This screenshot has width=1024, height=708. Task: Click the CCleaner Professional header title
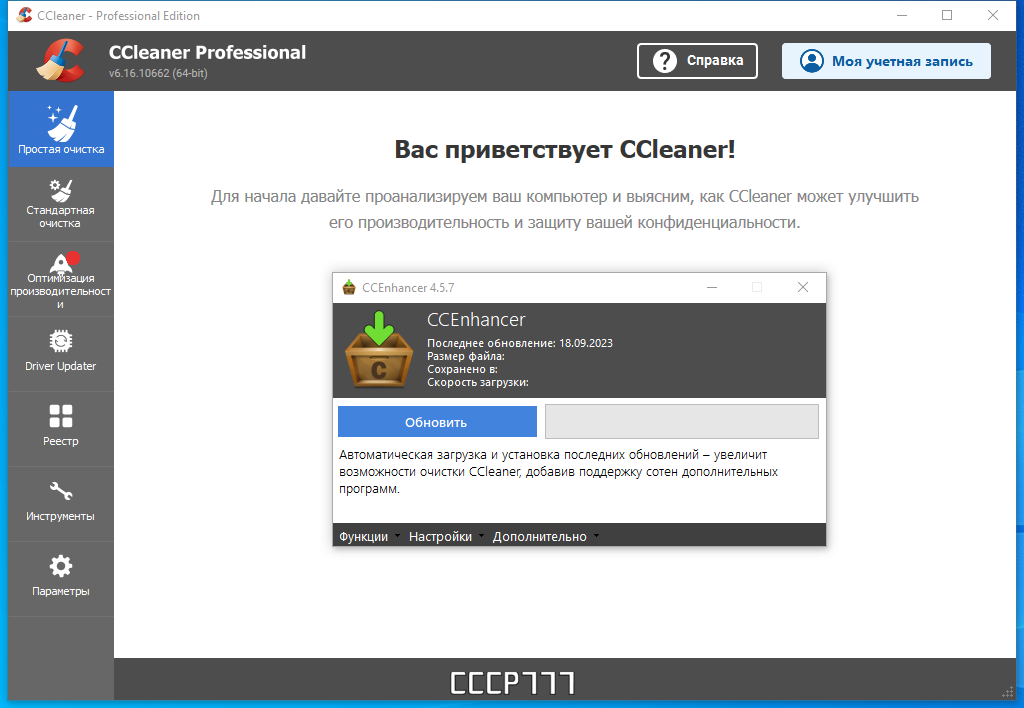pos(207,52)
